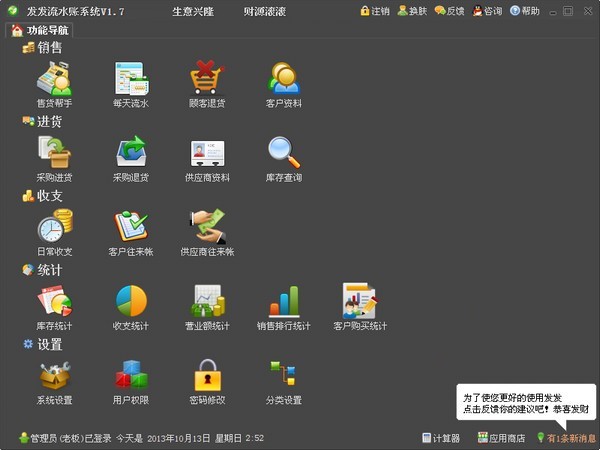
Task: Launch 采购进货 purchase stock-in
Action: tap(54, 153)
